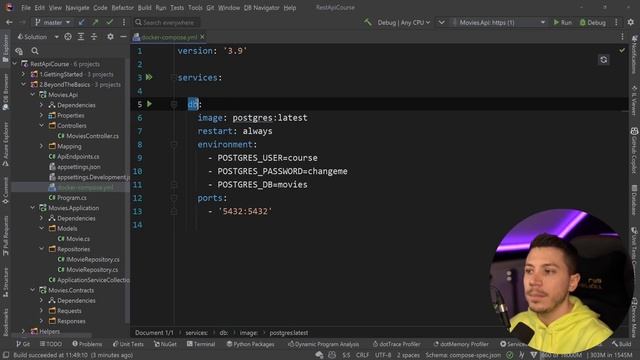Click the Collapse All icon in Solution panel

click(94, 37)
